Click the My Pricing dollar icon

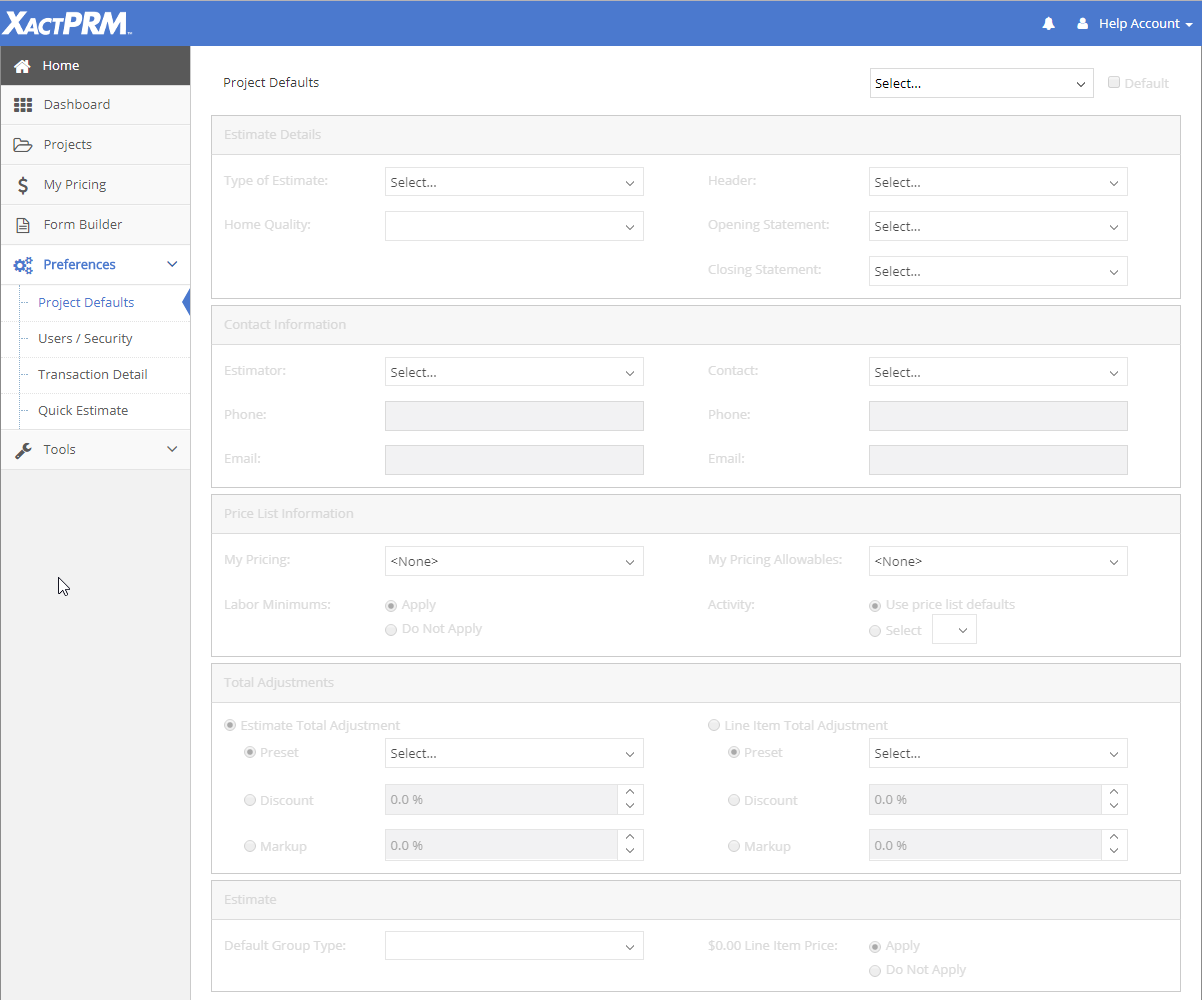(23, 185)
